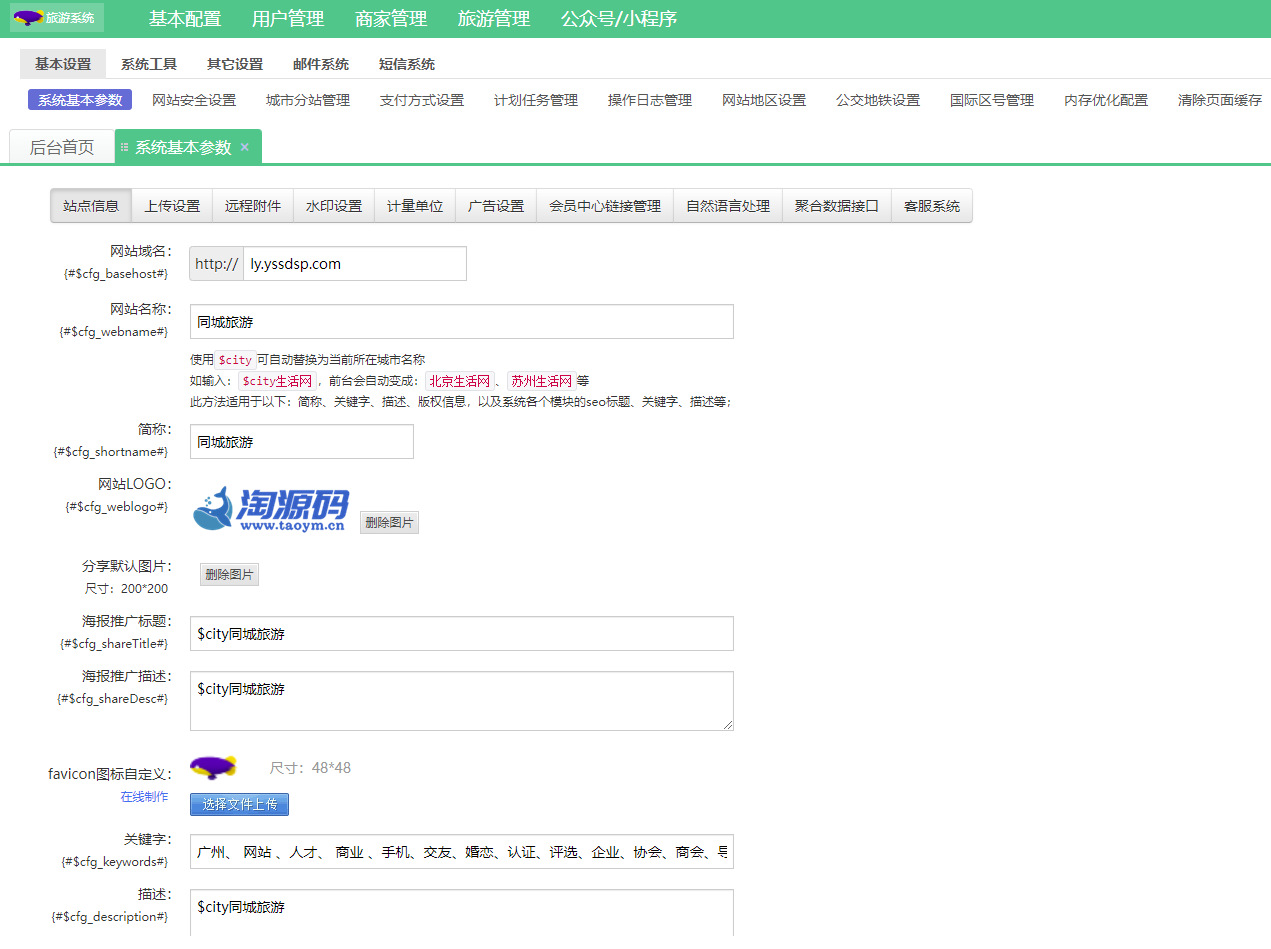Click the 海报推广标题 input field
The height and width of the screenshot is (949, 1271).
462,634
